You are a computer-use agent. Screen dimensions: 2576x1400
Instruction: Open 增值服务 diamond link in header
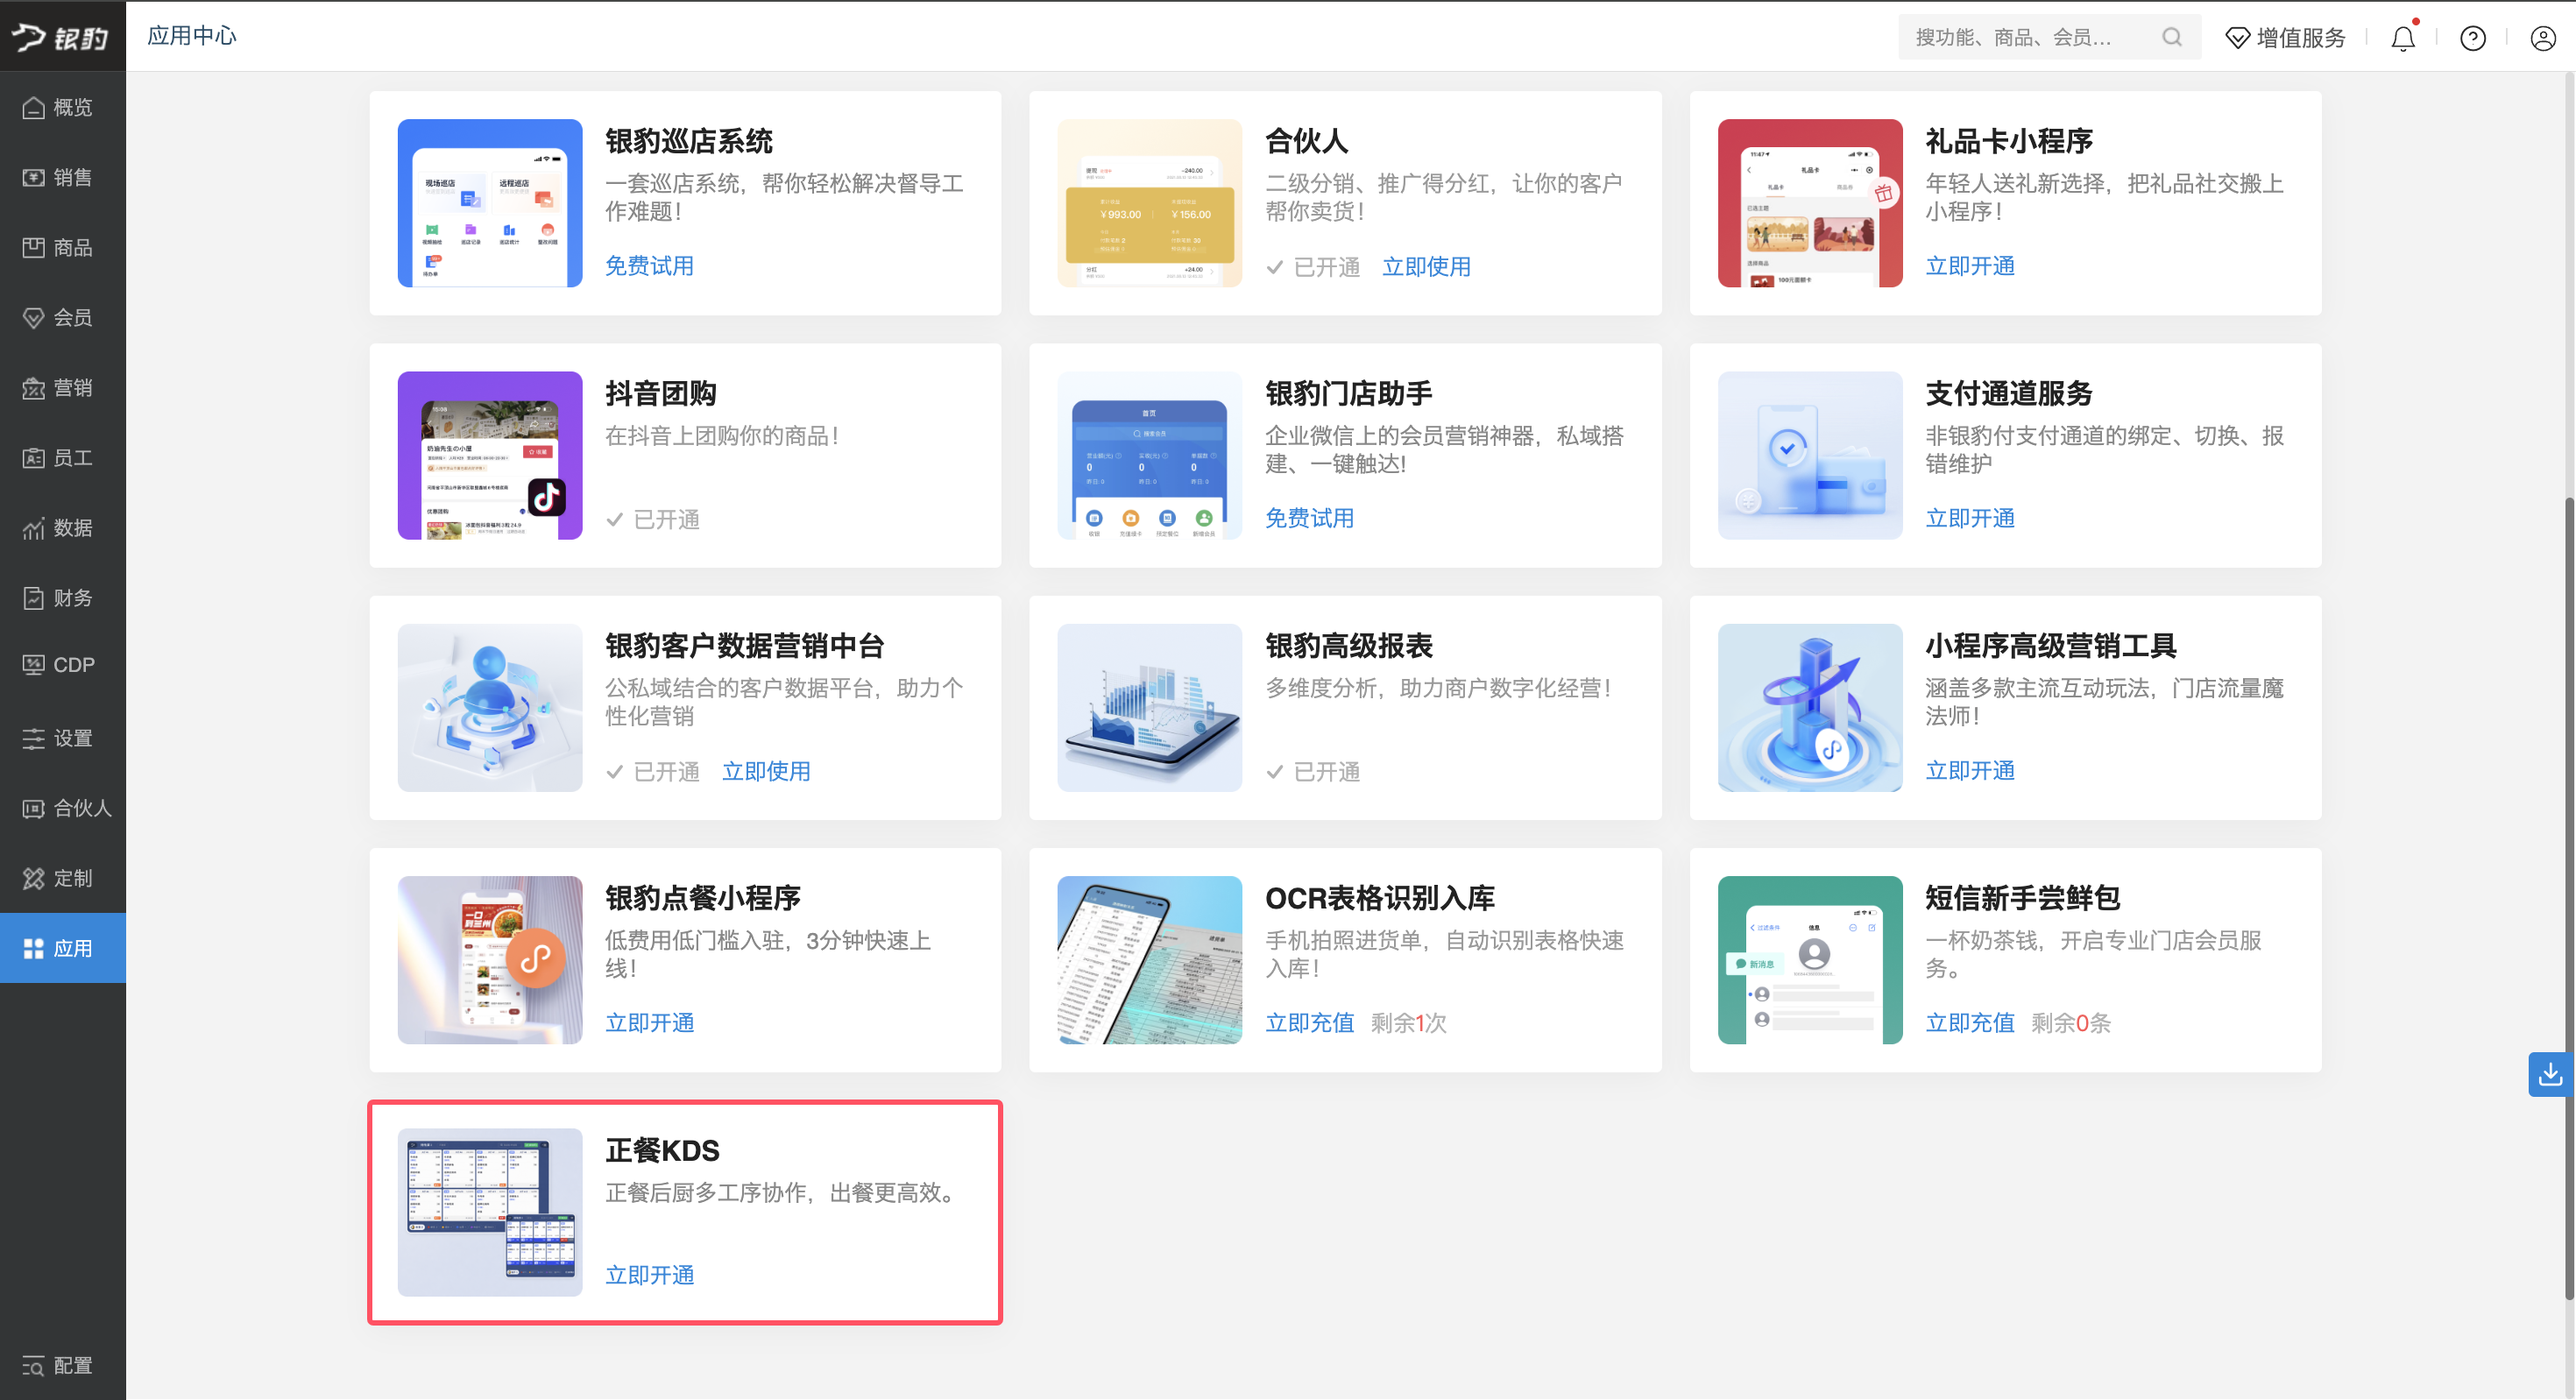tap(2285, 38)
